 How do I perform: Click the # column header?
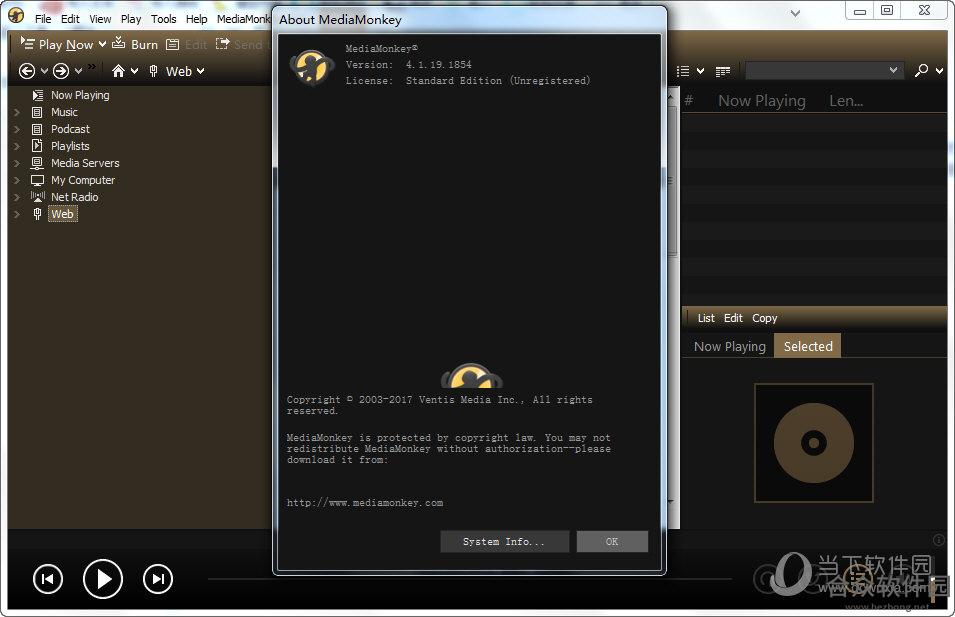(x=689, y=100)
